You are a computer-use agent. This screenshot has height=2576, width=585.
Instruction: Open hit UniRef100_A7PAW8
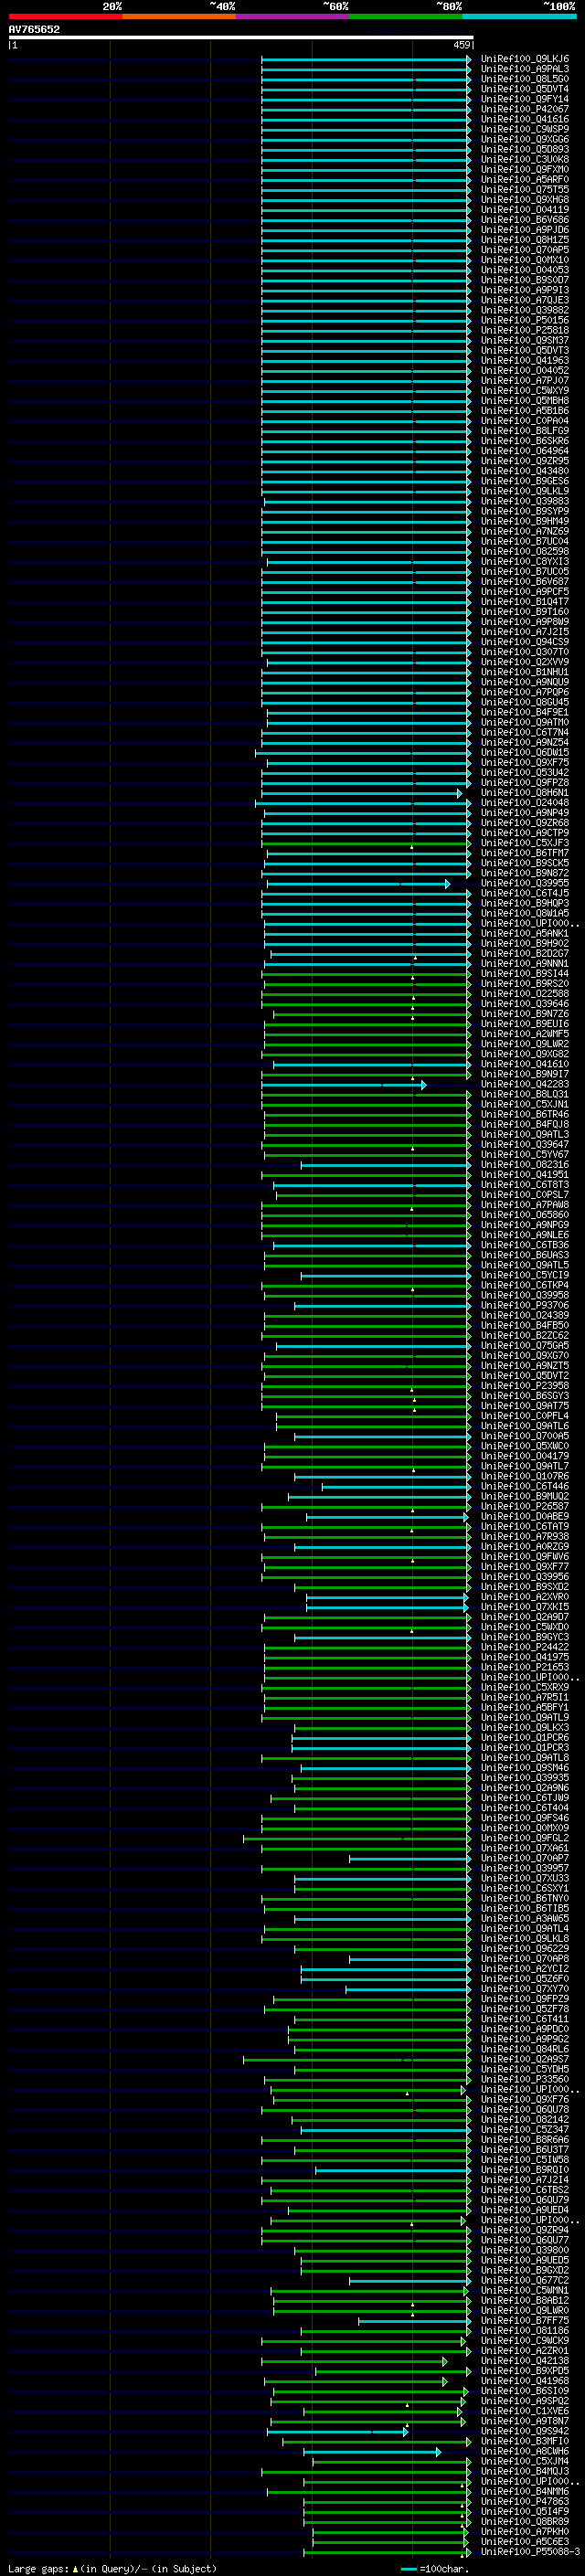click(525, 1204)
